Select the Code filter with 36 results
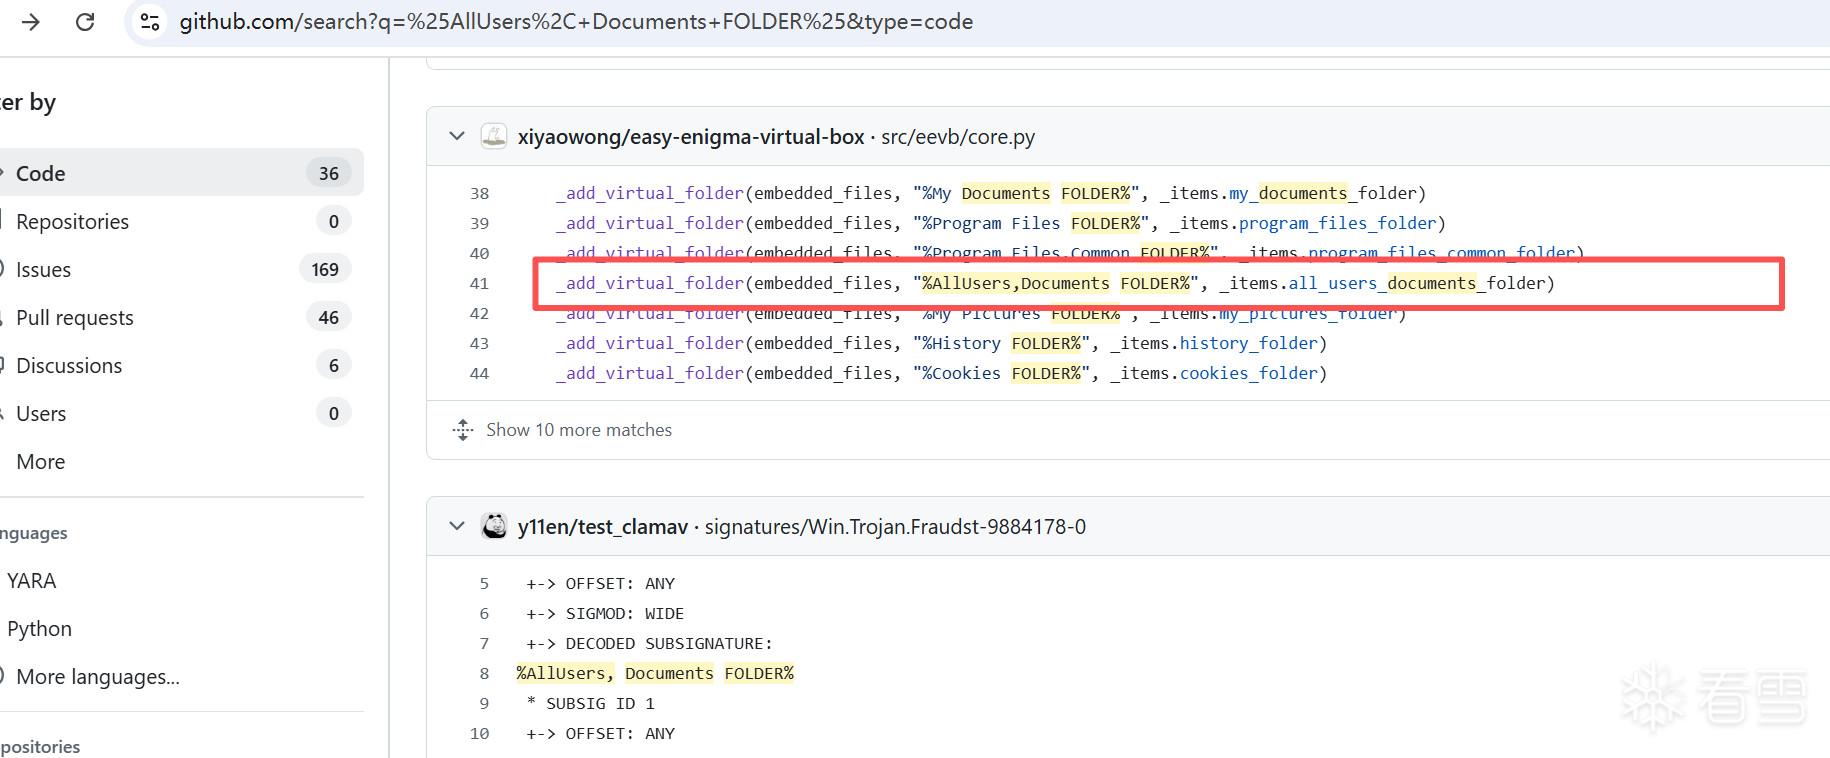This screenshot has height=758, width=1830. (182, 173)
